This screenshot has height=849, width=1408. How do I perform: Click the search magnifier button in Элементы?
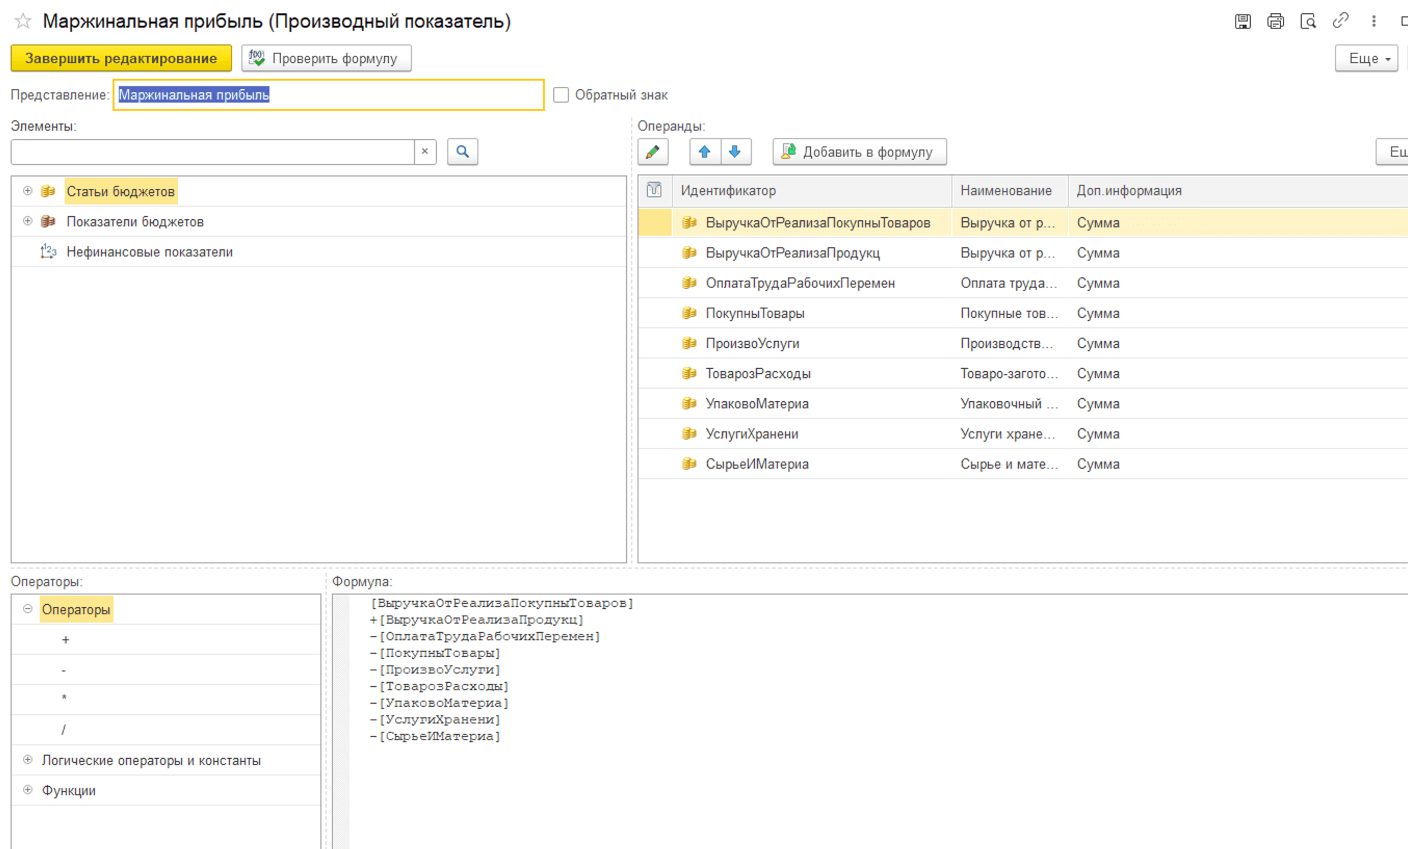462,152
